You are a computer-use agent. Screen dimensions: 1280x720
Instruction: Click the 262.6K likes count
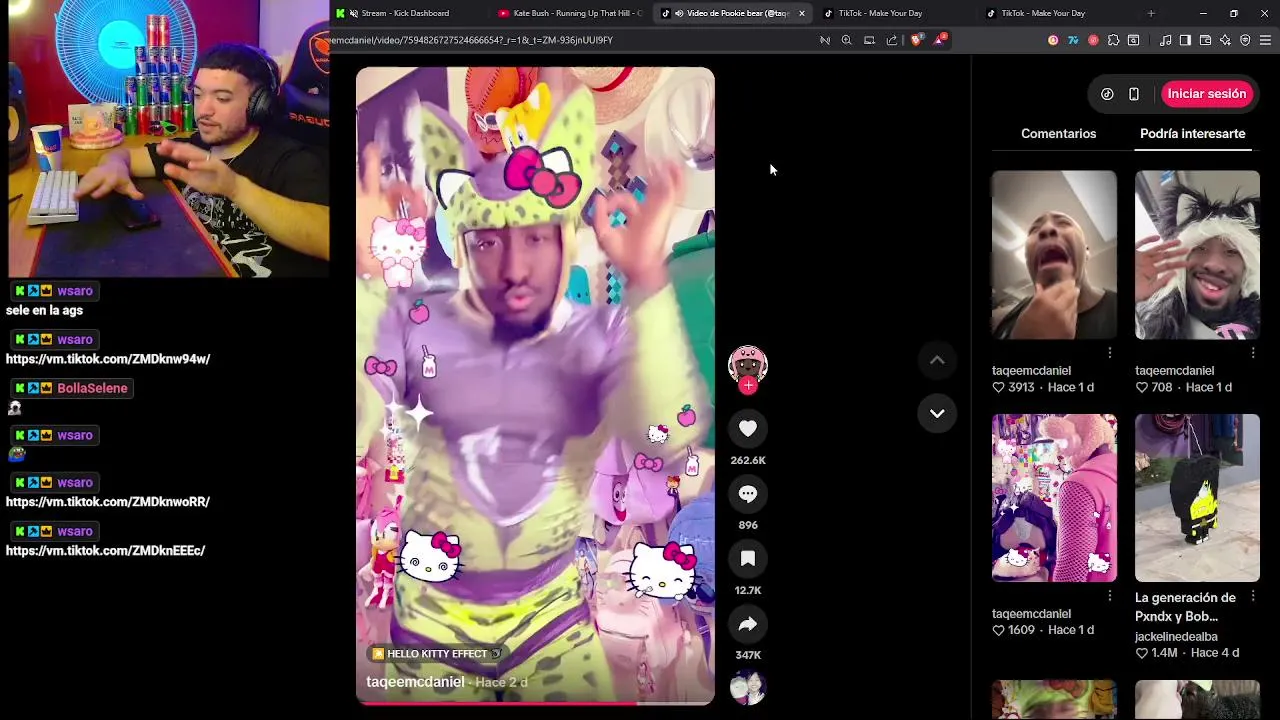[x=748, y=460]
